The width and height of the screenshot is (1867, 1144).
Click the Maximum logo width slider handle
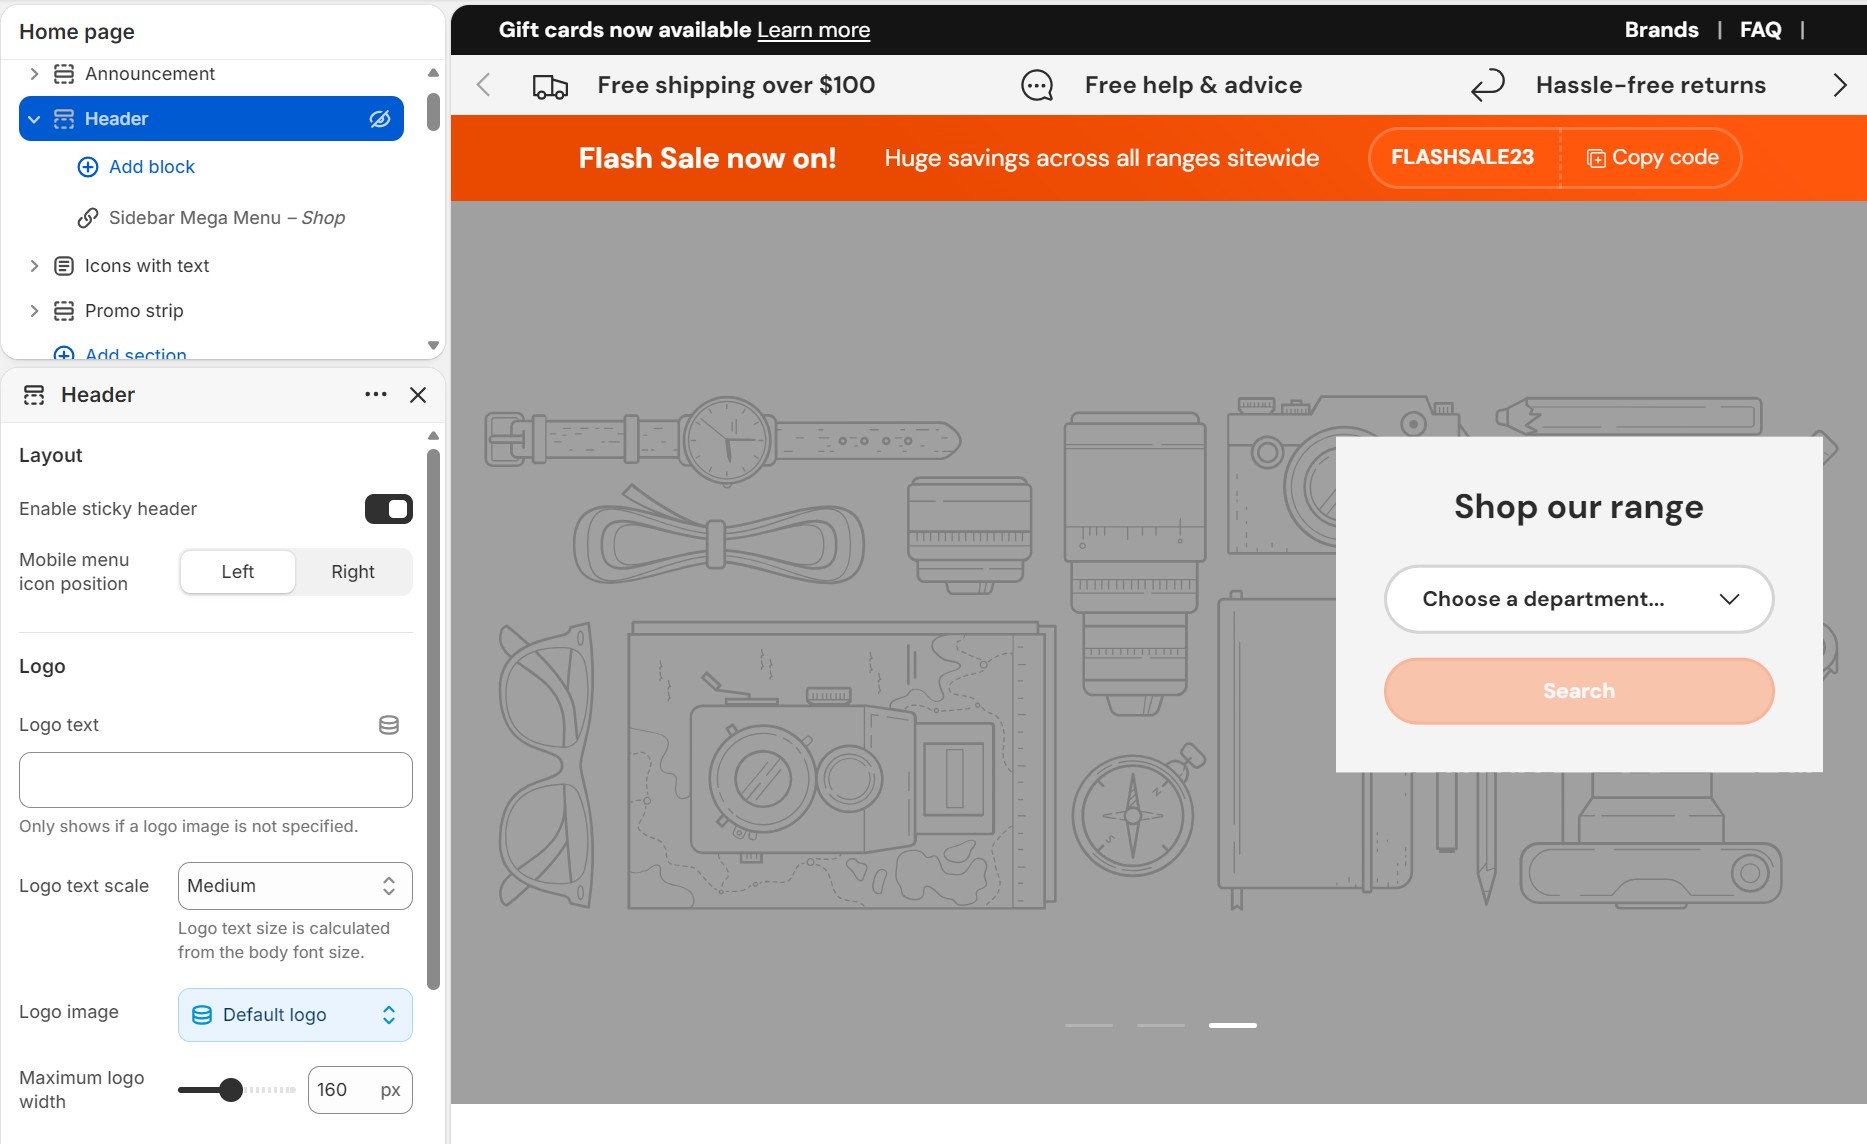pyautogui.click(x=231, y=1090)
